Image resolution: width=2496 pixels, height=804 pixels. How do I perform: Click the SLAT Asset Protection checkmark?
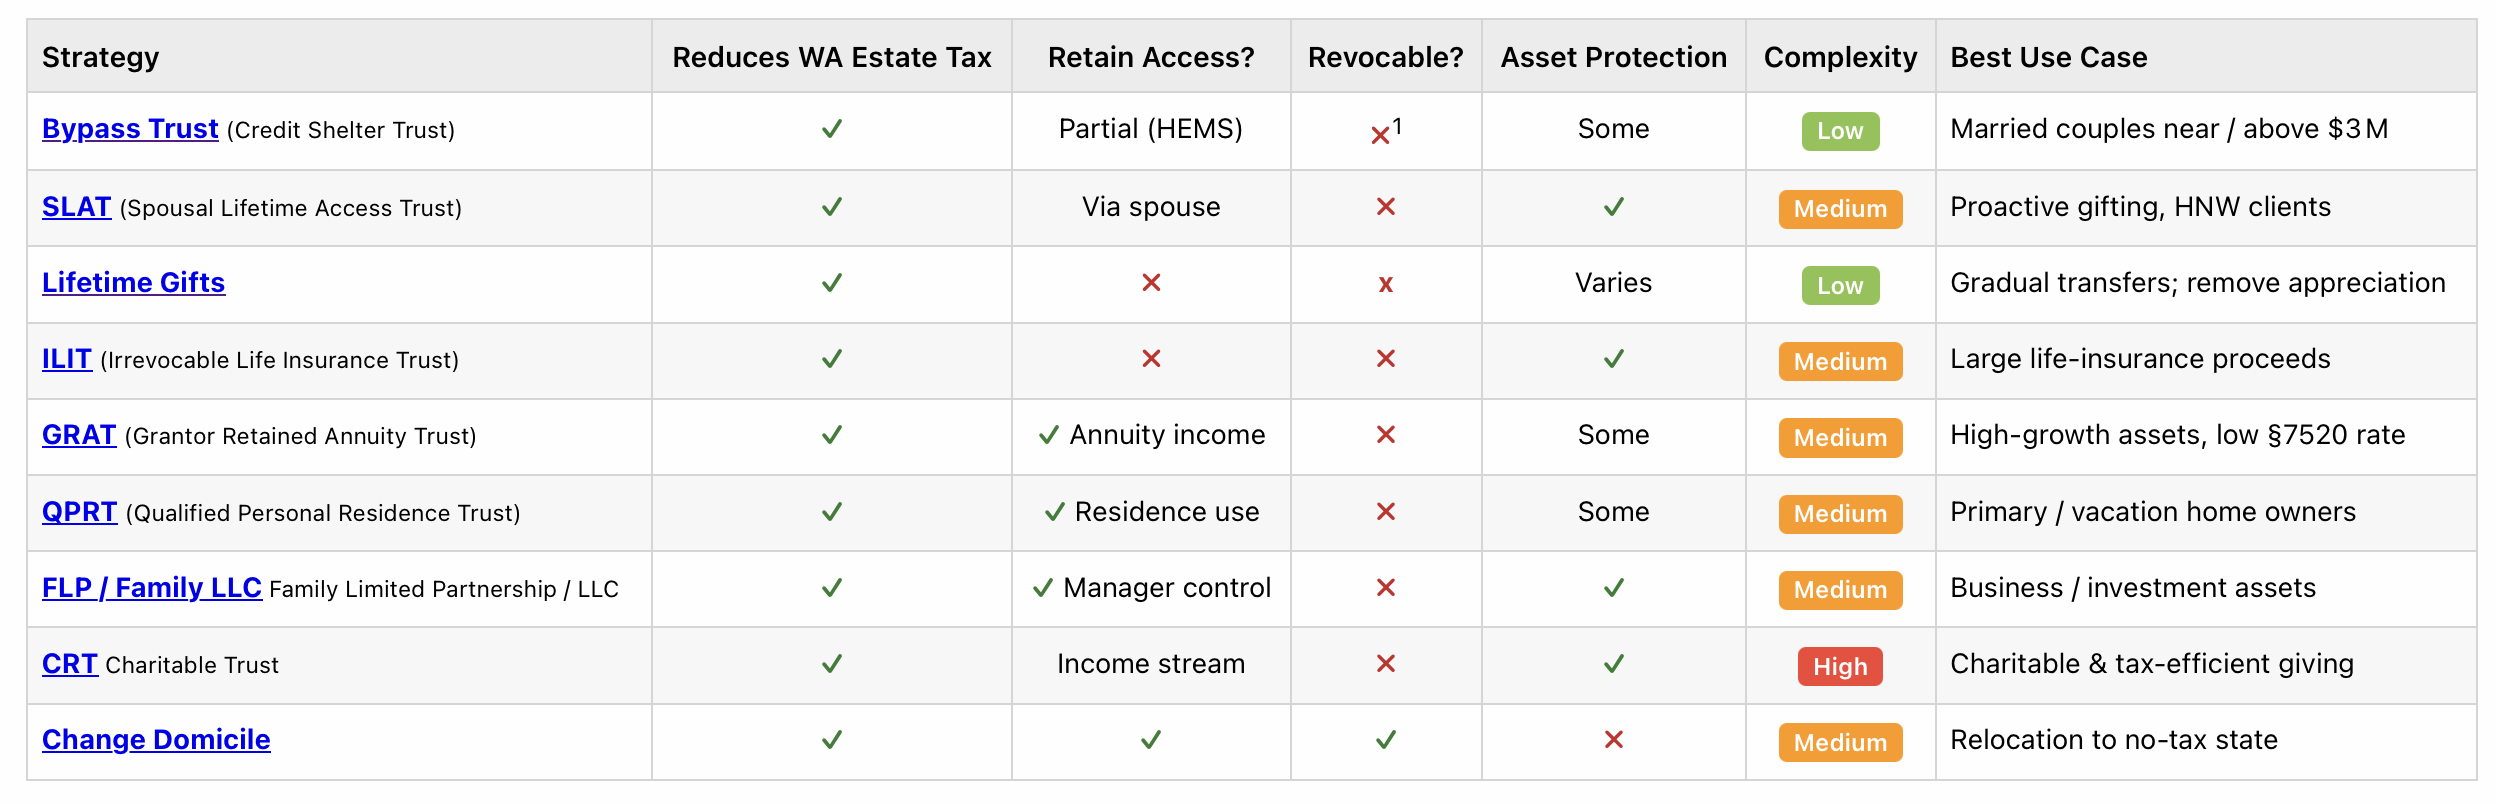coord(1613,207)
